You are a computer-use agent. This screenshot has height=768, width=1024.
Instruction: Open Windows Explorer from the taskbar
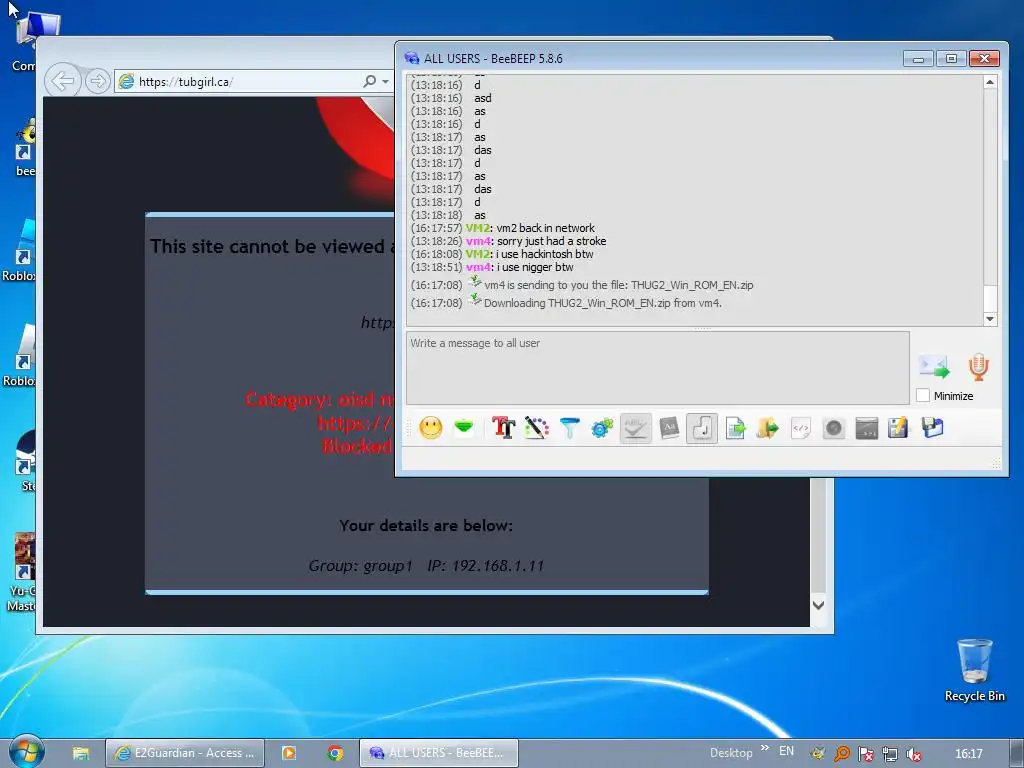pyautogui.click(x=81, y=753)
